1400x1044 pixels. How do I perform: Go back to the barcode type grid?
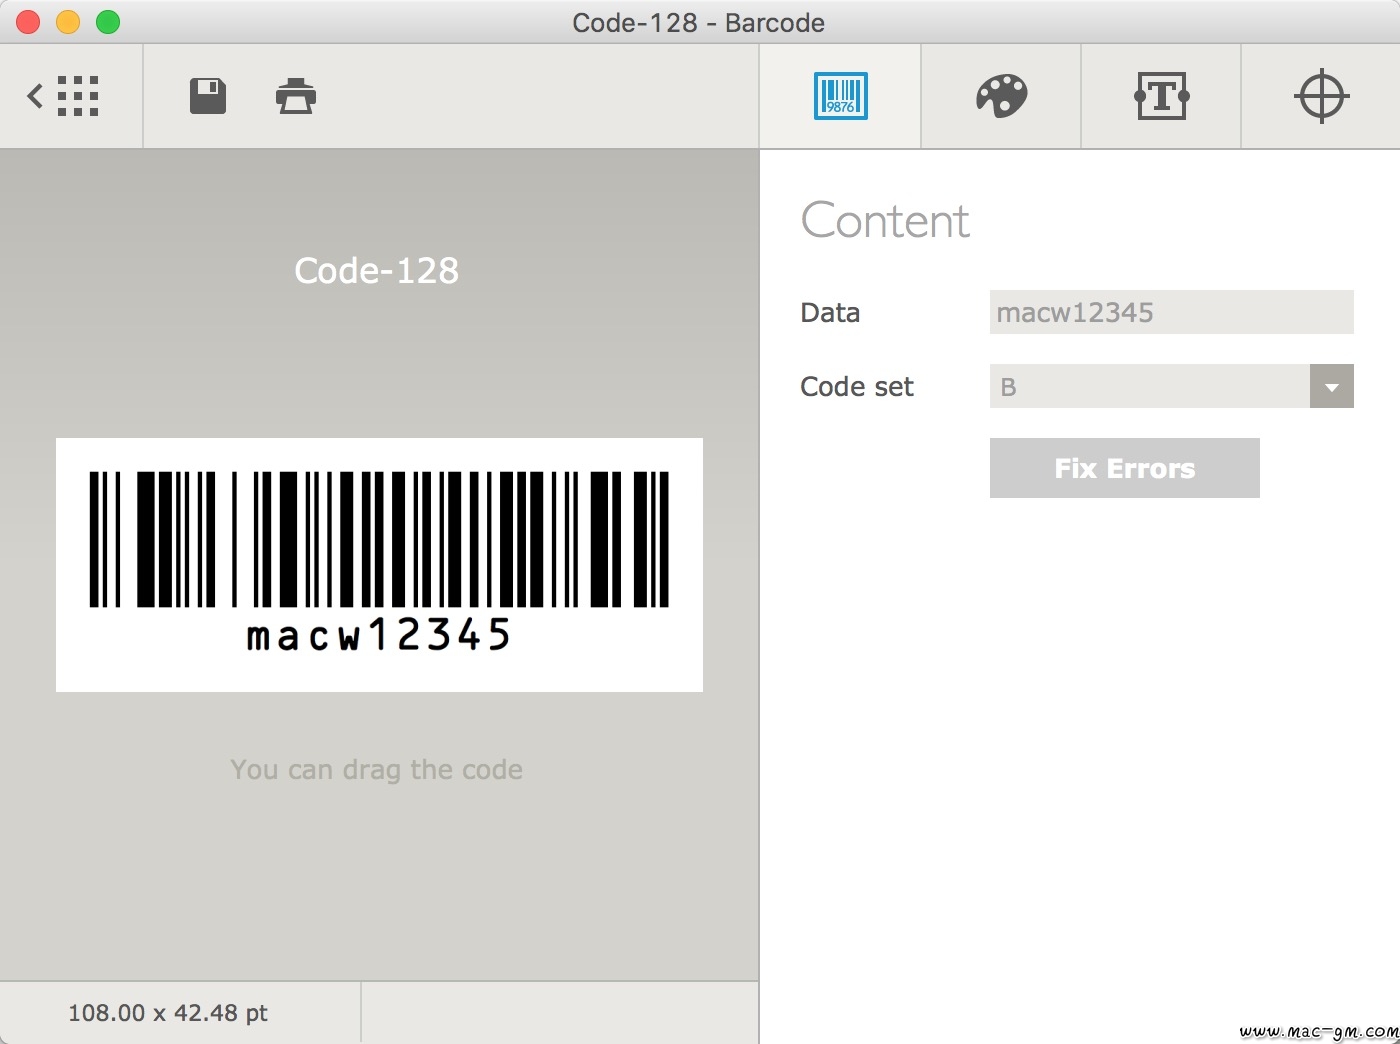click(x=63, y=97)
